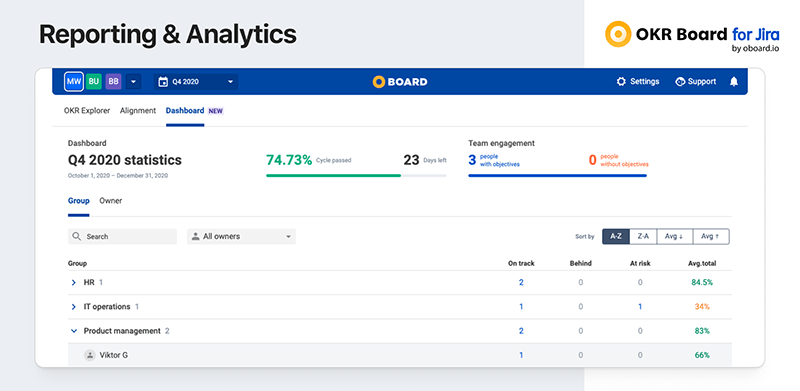
Task: Click the green cycle passed progress bar
Action: tap(334, 176)
